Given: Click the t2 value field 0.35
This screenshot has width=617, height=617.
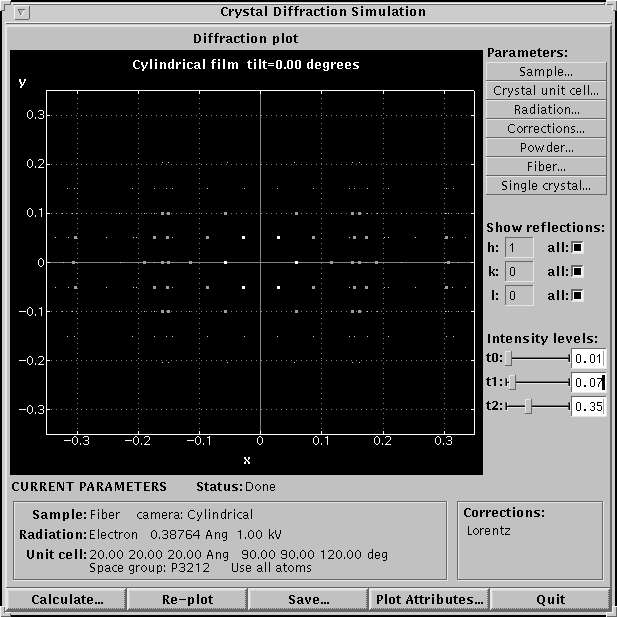Looking at the screenshot, I should [588, 406].
